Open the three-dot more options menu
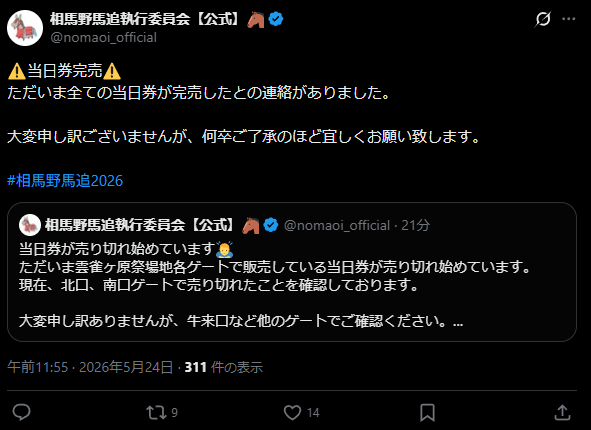This screenshot has width=591, height=430. tap(569, 19)
